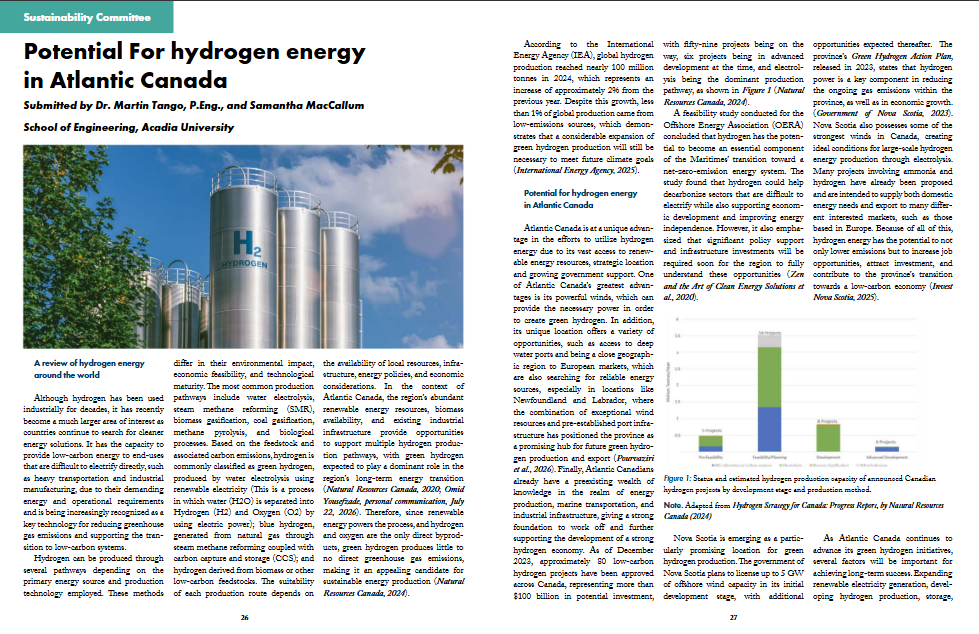Screen dimensions: 979x634
Task: Click the 'Note.' label under the figure
Action: 672,505
